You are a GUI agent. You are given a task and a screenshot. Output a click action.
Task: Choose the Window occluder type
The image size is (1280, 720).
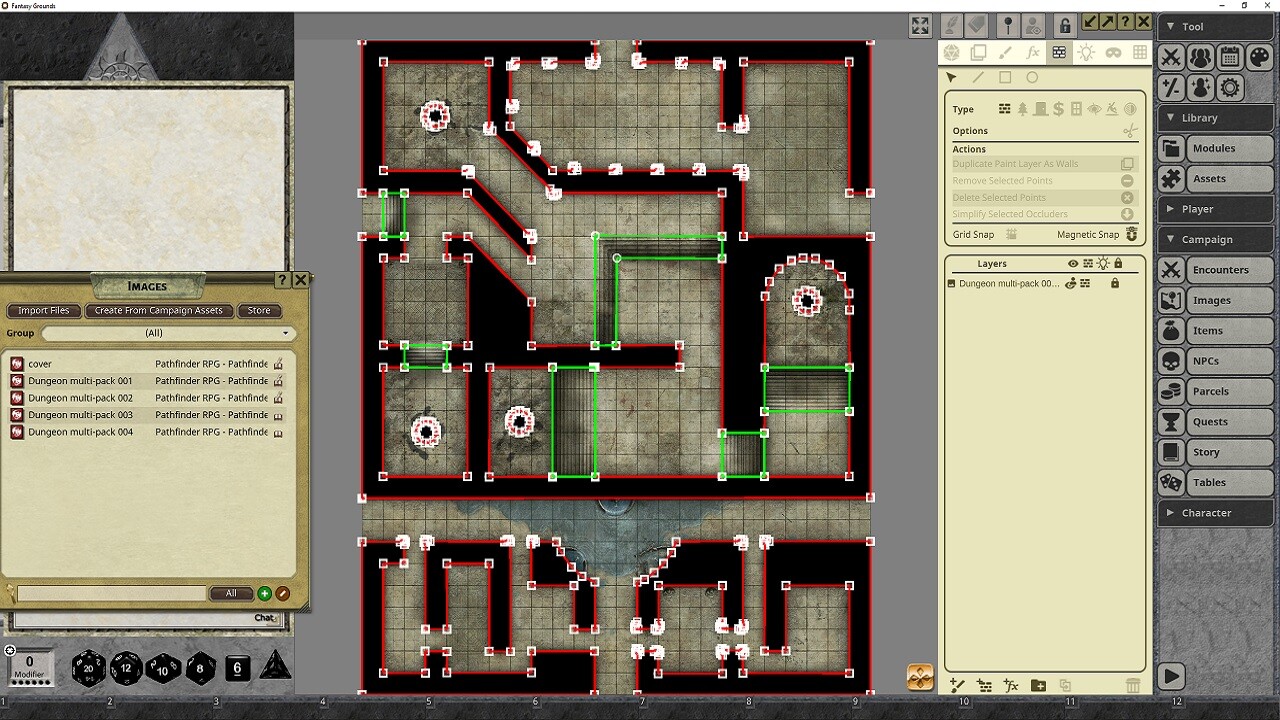1077,108
